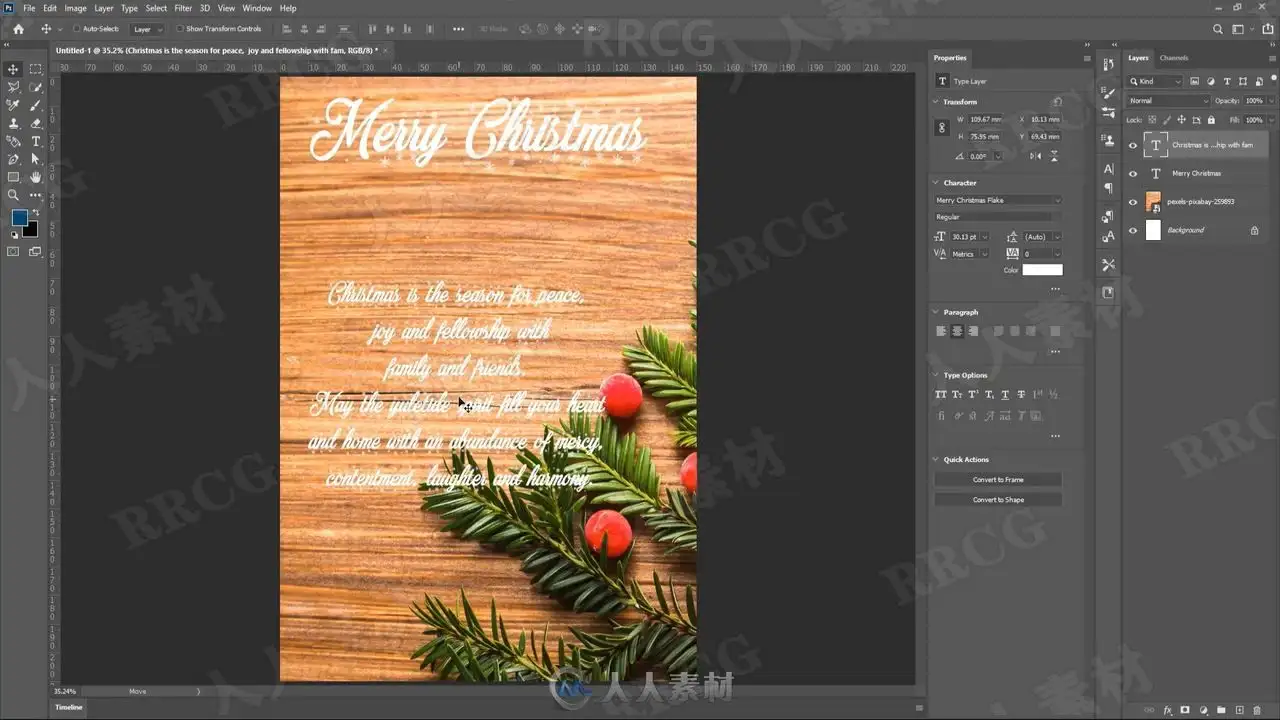Create a new group folder icon

1221,710
